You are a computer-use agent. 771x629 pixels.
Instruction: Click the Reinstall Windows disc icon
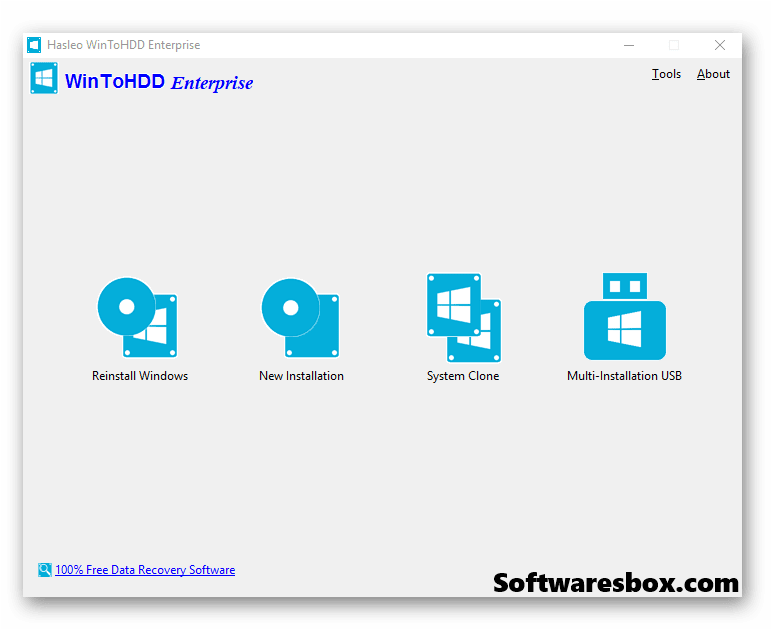pyautogui.click(x=138, y=317)
